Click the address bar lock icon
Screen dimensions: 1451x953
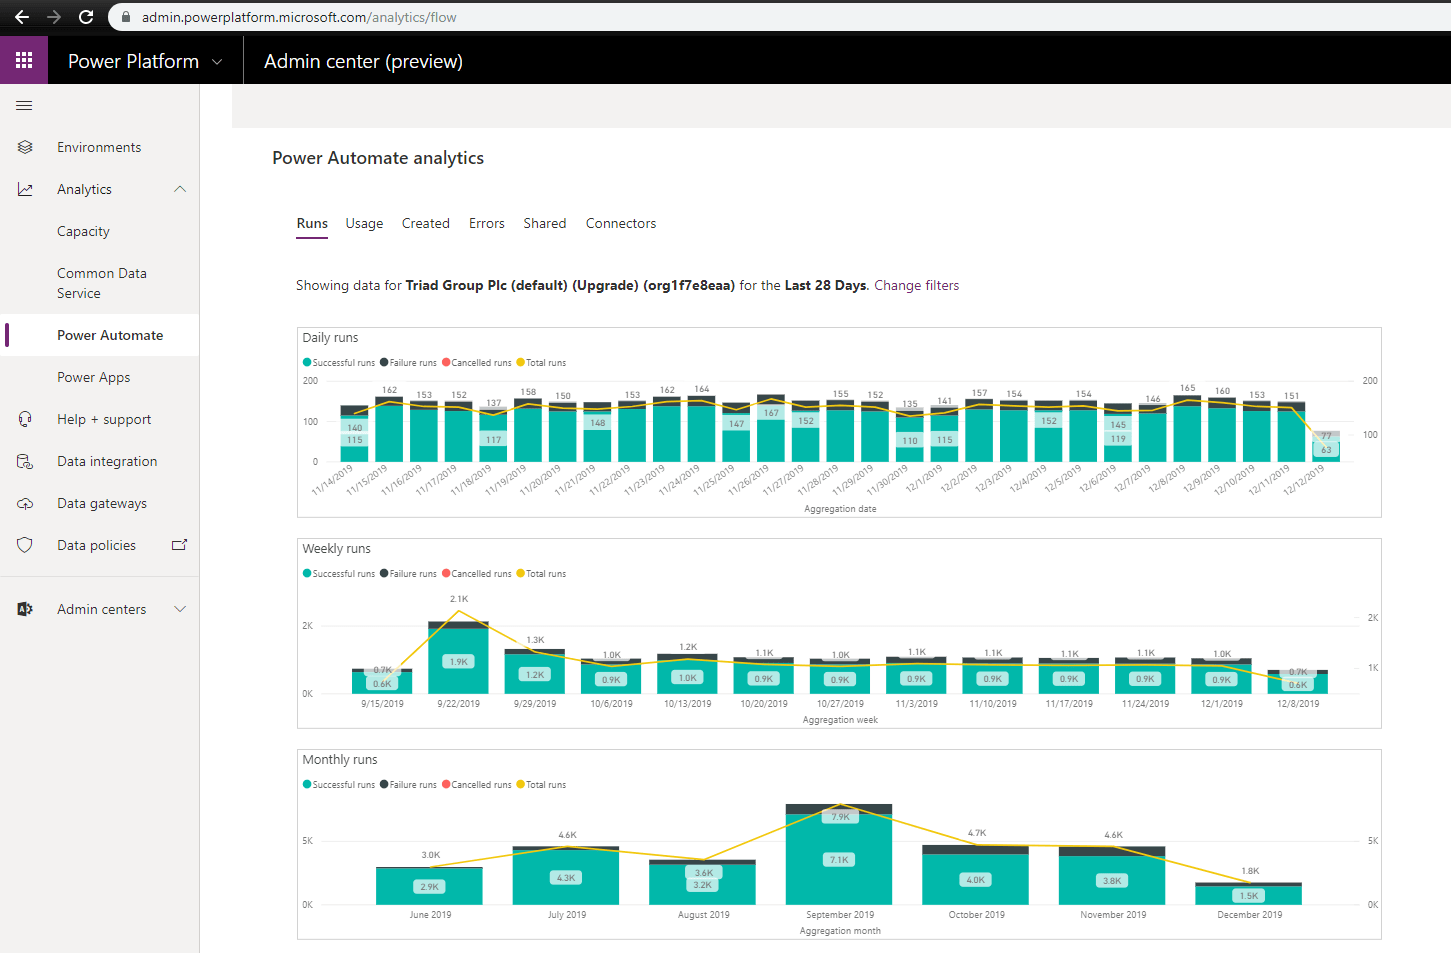click(126, 17)
